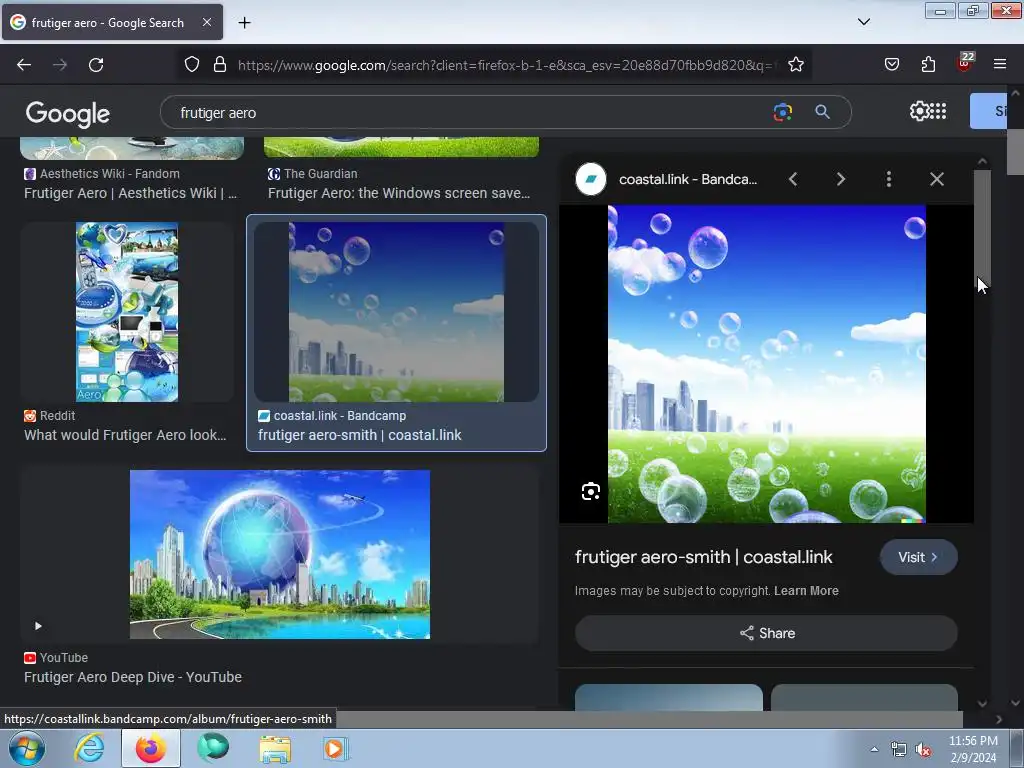This screenshot has height=768, width=1024.
Task: Select the YouTube globe city thumbnail
Action: tap(280, 554)
